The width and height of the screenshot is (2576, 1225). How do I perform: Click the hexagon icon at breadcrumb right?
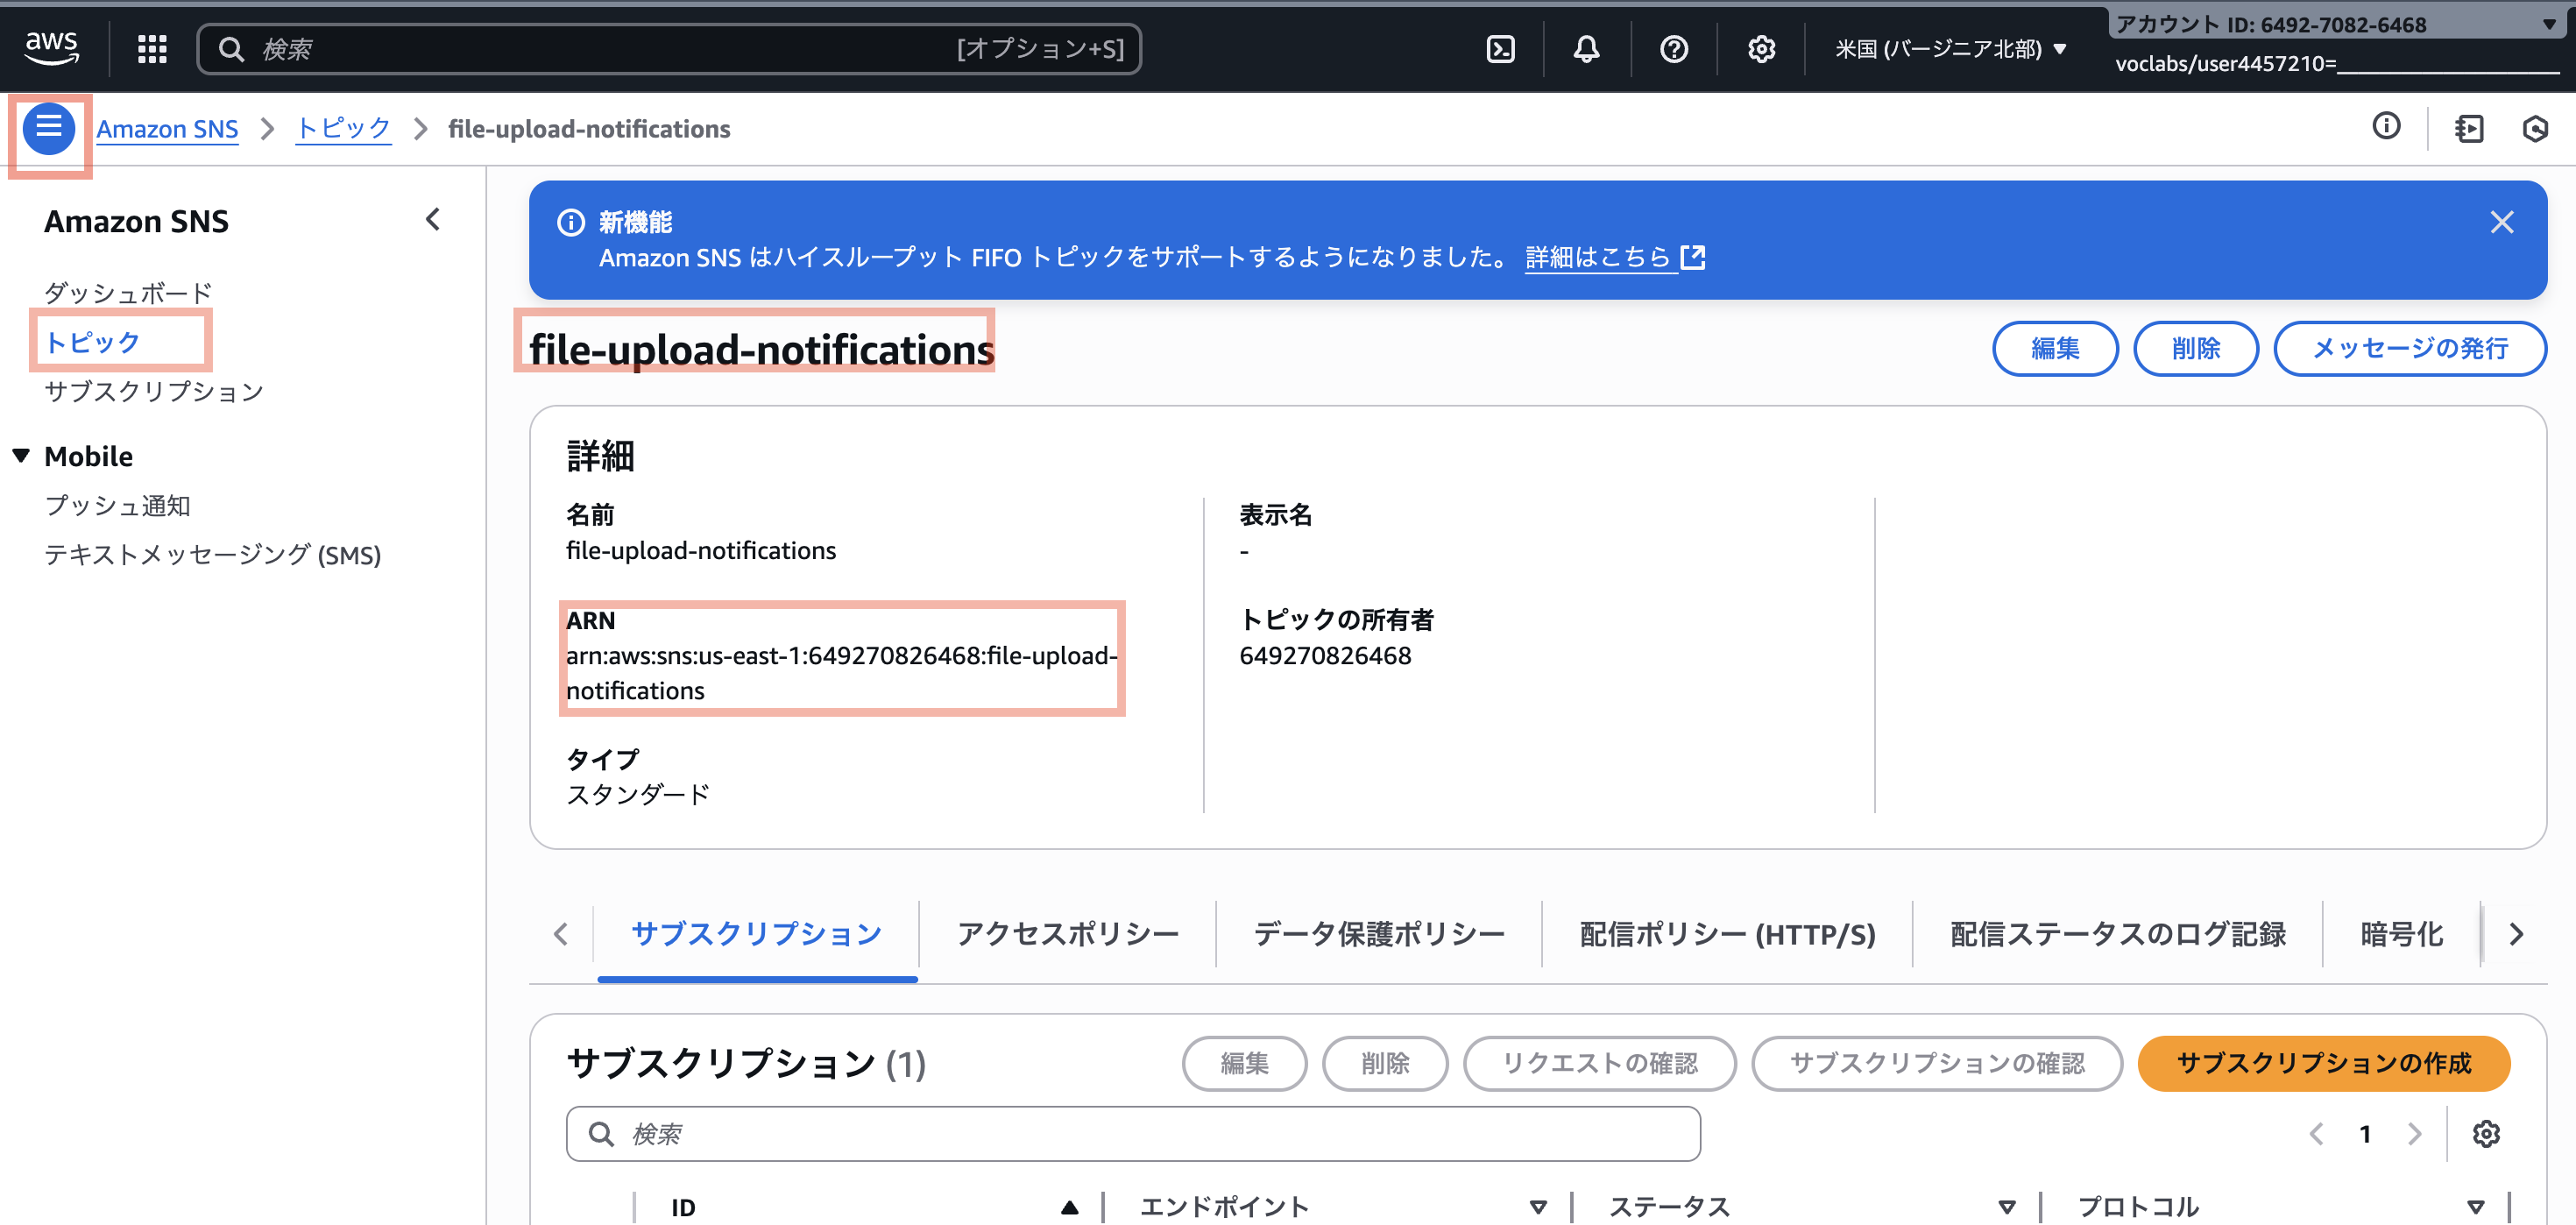pos(2535,128)
